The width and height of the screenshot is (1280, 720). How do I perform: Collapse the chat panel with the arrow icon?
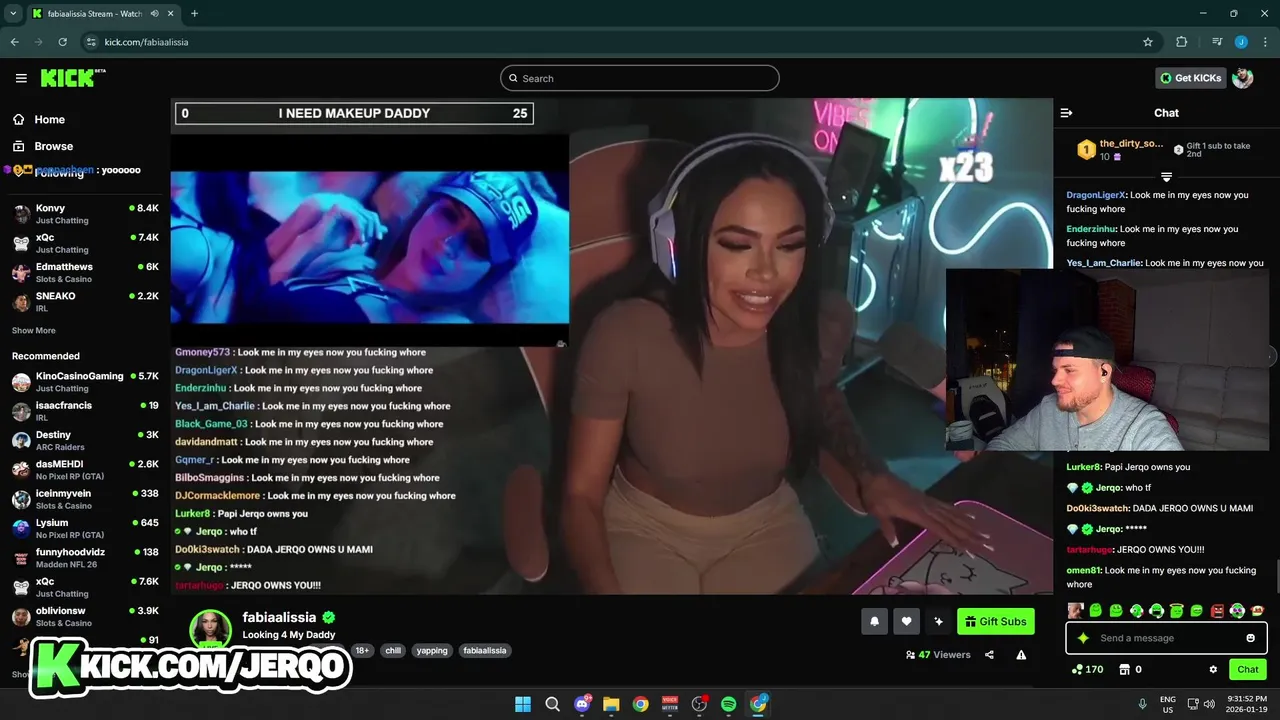[x=1066, y=113]
